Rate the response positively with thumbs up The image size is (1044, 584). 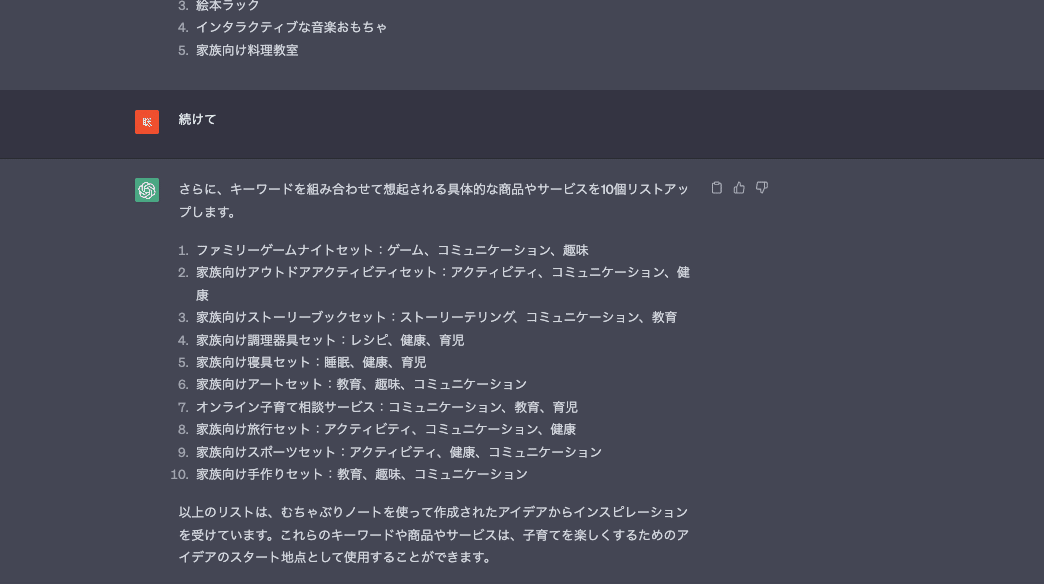pyautogui.click(x=739, y=187)
